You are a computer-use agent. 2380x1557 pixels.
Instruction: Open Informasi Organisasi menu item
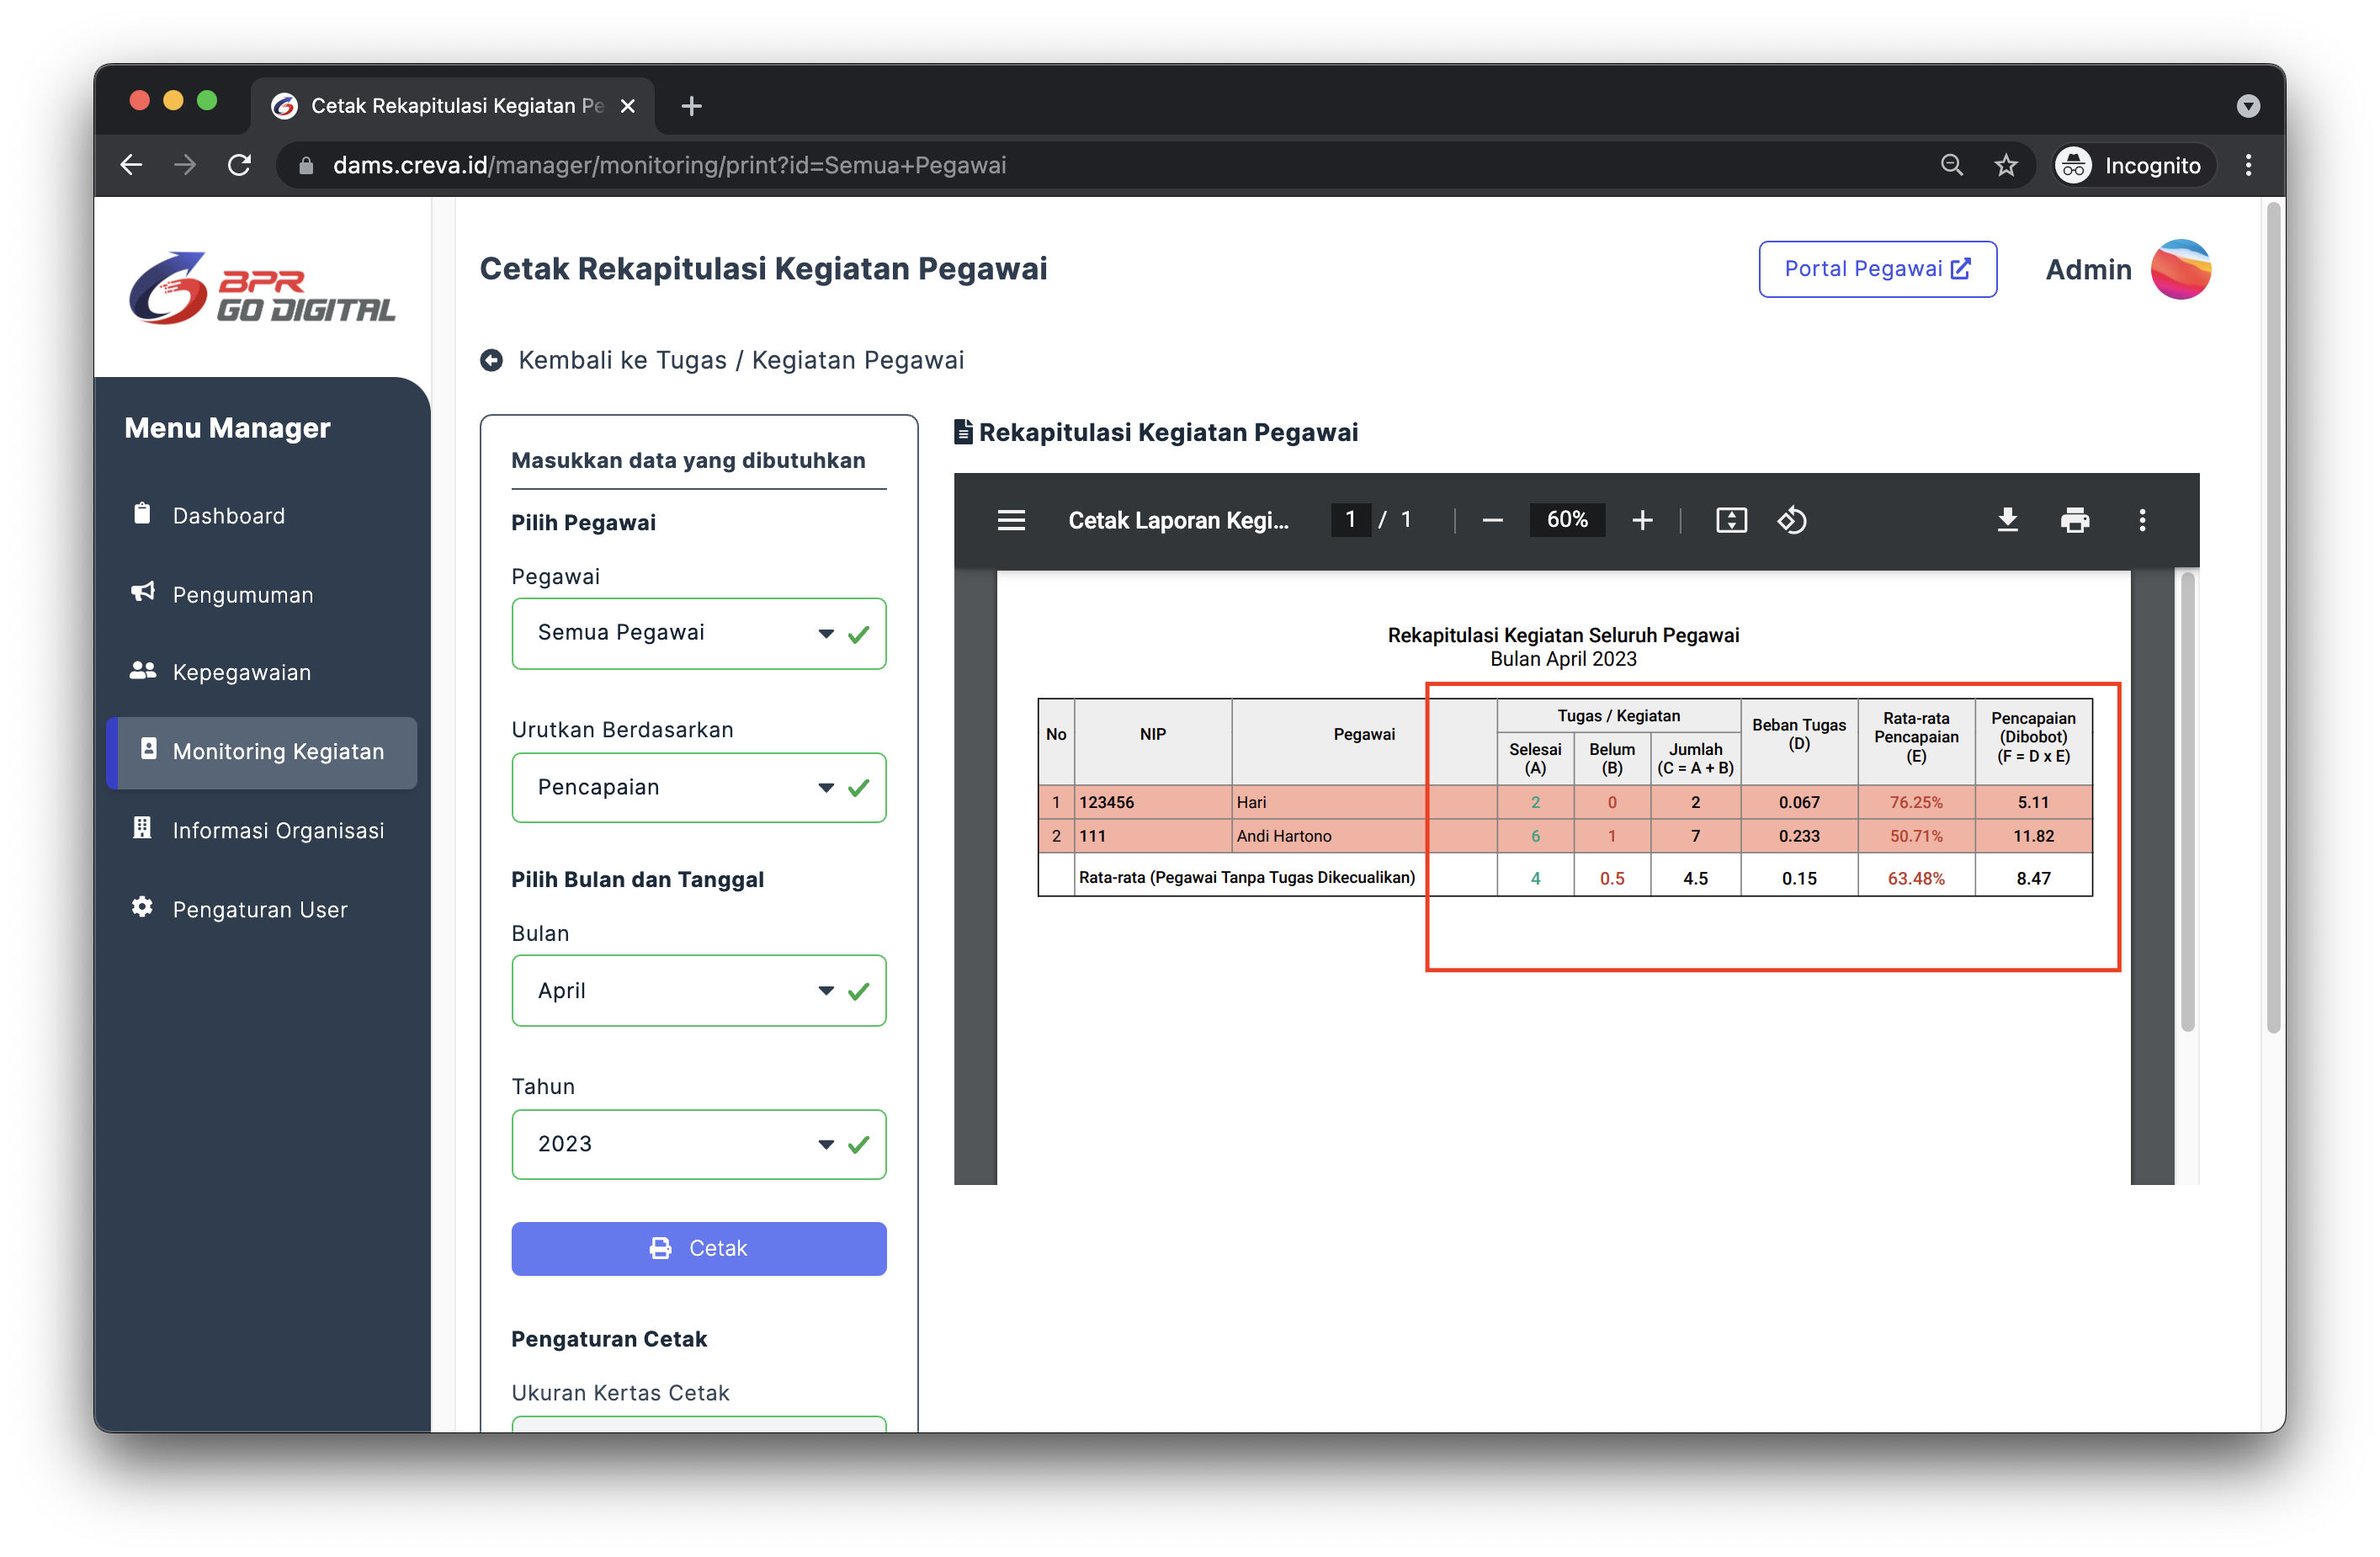tap(278, 830)
